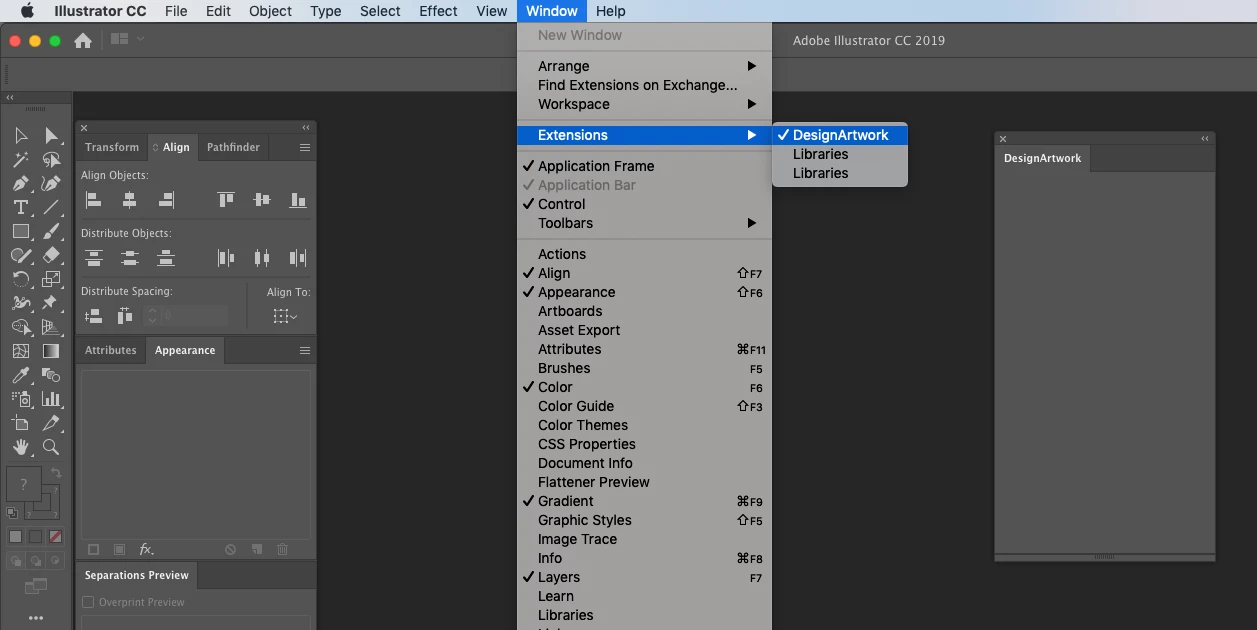Image resolution: width=1257 pixels, height=630 pixels.
Task: Select the Direct Selection tool
Action: point(52,136)
